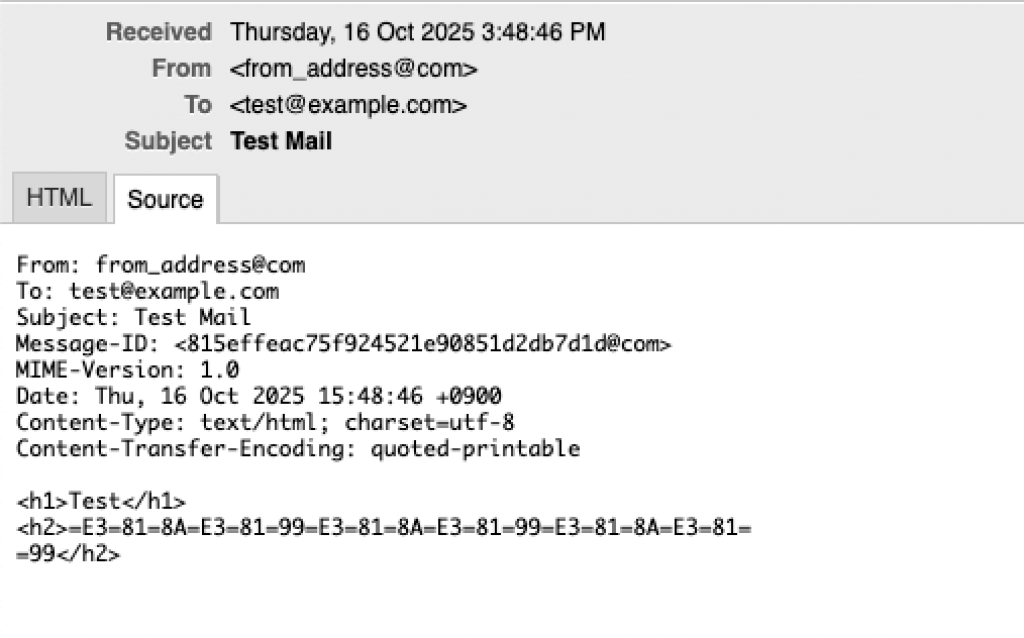Image resolution: width=1024 pixels, height=638 pixels.
Task: Click the Subject header label
Action: coord(168,141)
